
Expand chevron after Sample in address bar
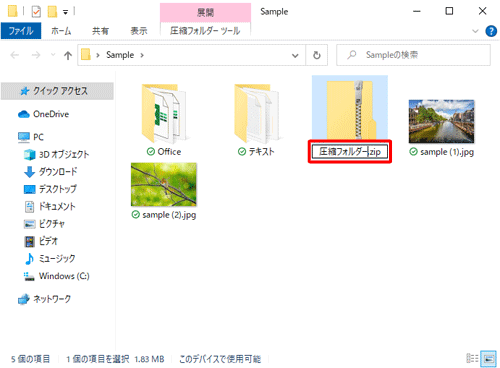(x=142, y=55)
